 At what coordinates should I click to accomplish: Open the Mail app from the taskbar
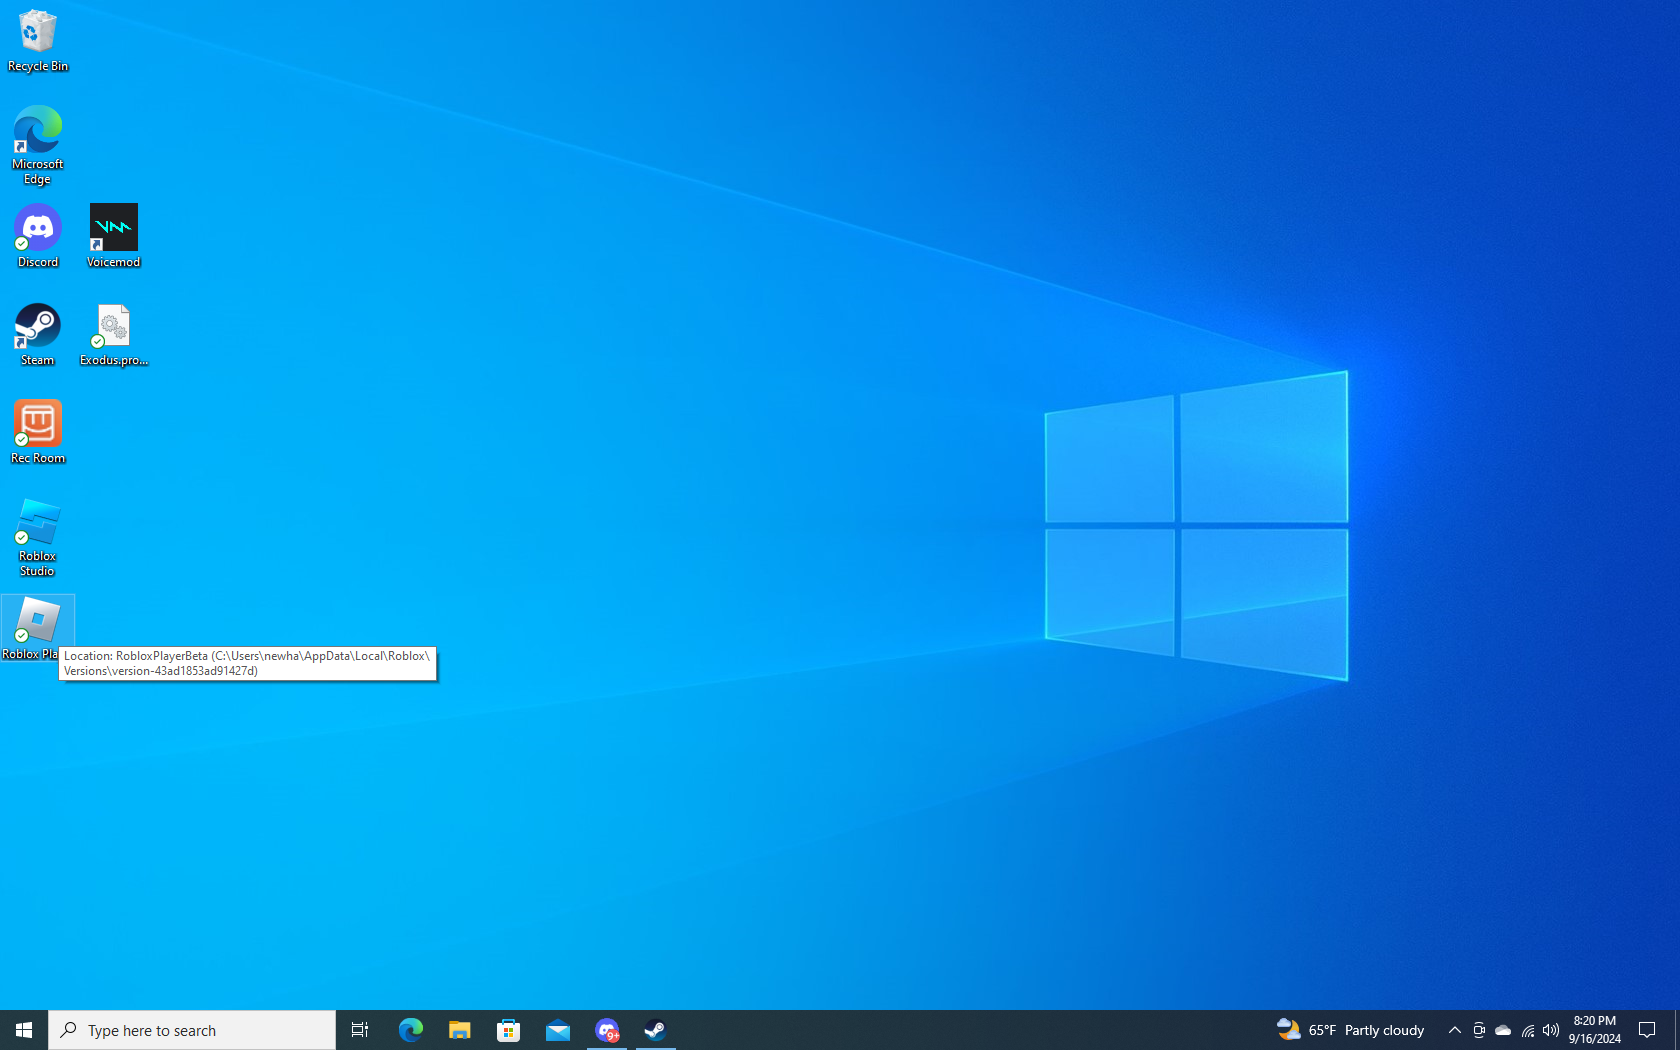[x=558, y=1030]
